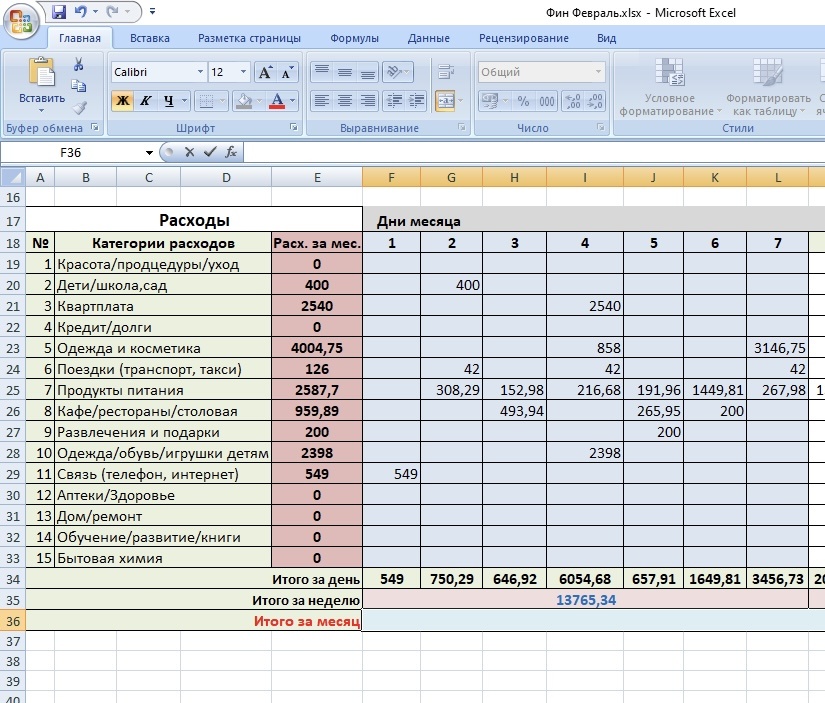Image resolution: width=825 pixels, height=703 pixels.
Task: Cancel formula entry with X
Action: tap(189, 153)
